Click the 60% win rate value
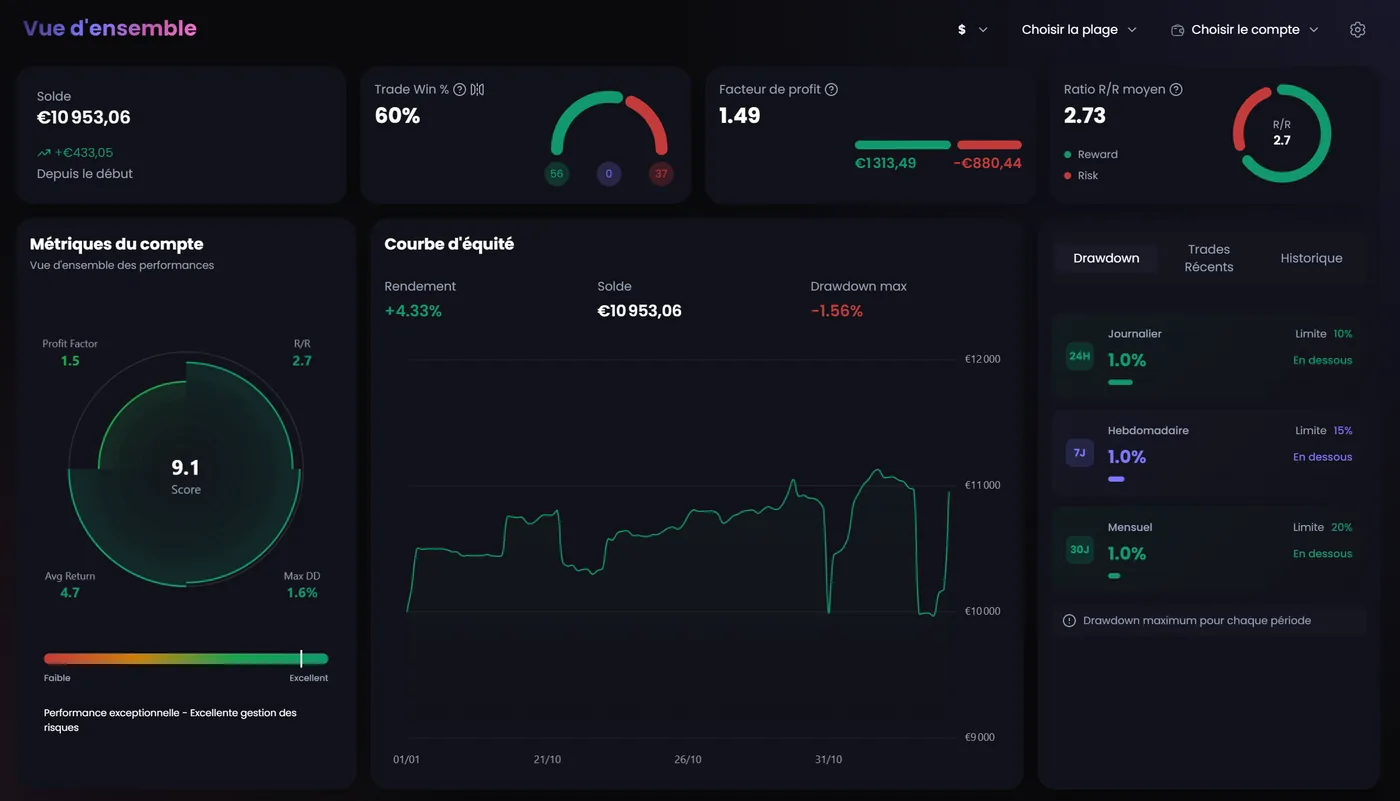 point(397,116)
